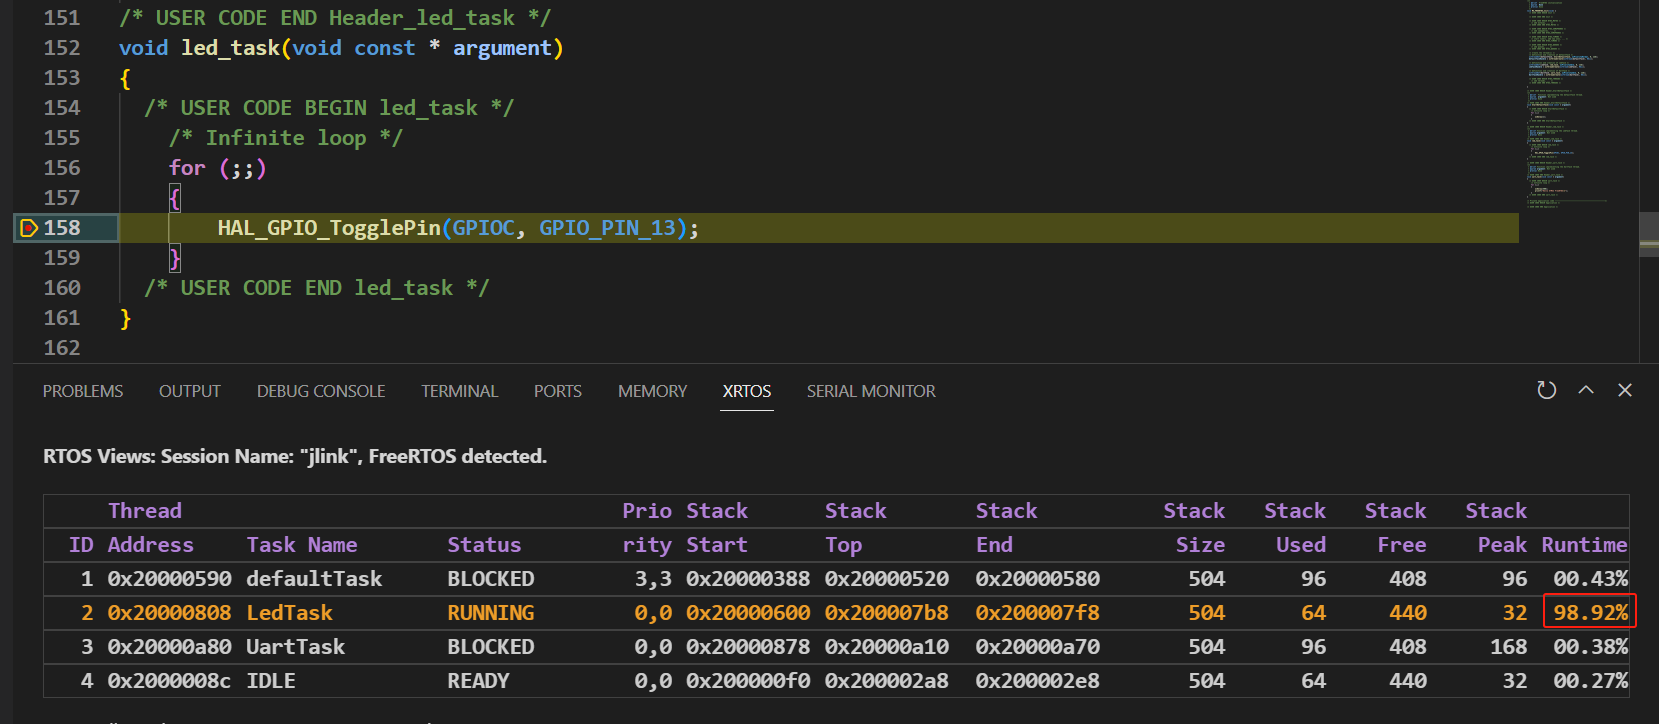This screenshot has height=724, width=1659.
Task: Click the Infinite loop comment
Action: 285,138
